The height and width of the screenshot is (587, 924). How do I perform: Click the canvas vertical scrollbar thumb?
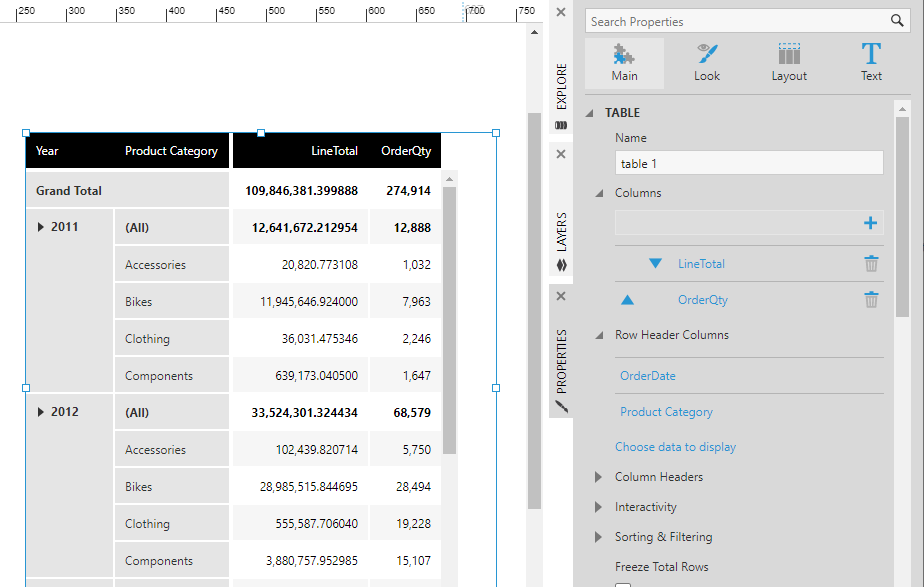534,311
